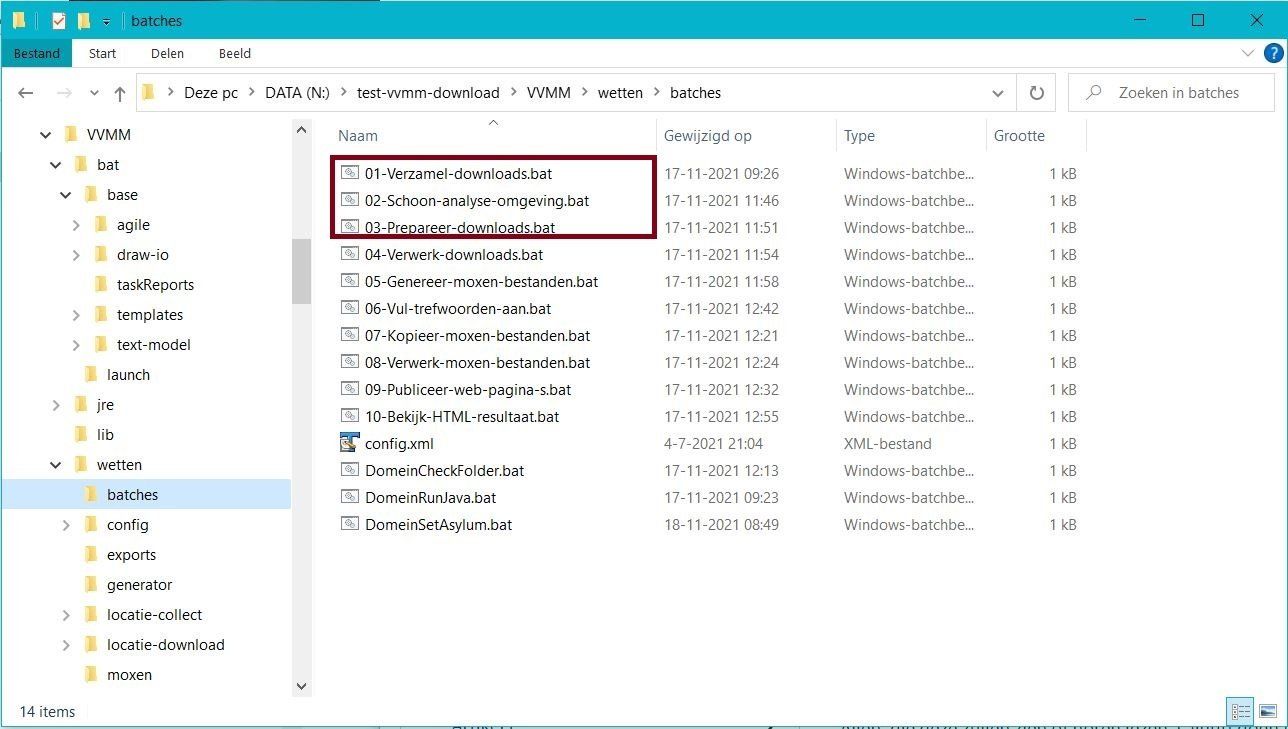Expand the jre folder node
The width and height of the screenshot is (1288, 729).
tap(56, 404)
